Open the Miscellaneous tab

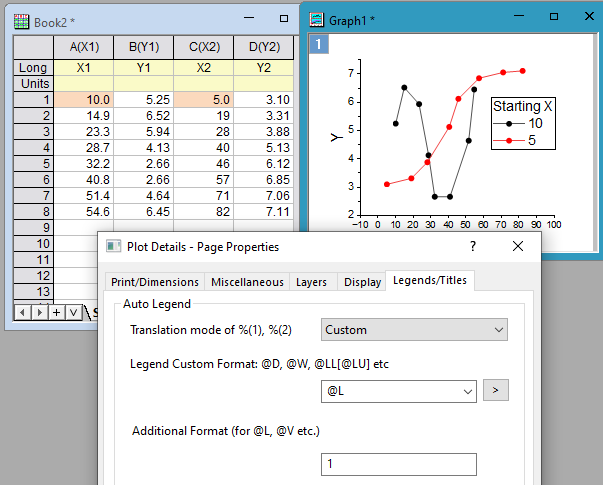click(247, 282)
